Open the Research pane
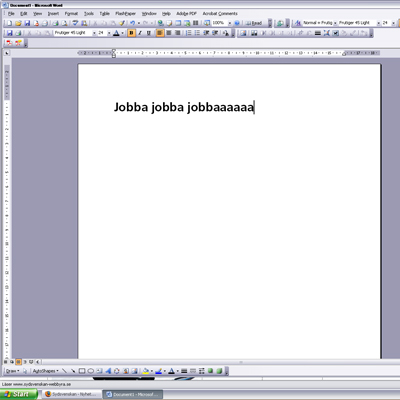The height and width of the screenshot is (400, 400). tap(84, 23)
